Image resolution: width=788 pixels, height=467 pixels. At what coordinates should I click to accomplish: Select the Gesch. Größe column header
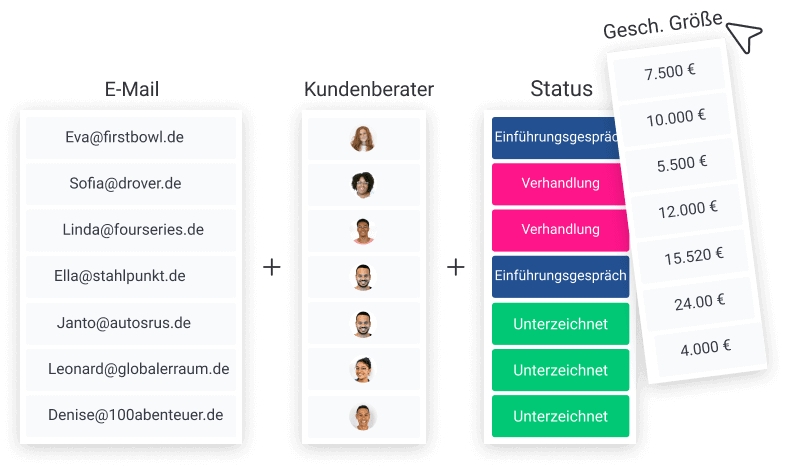[662, 26]
